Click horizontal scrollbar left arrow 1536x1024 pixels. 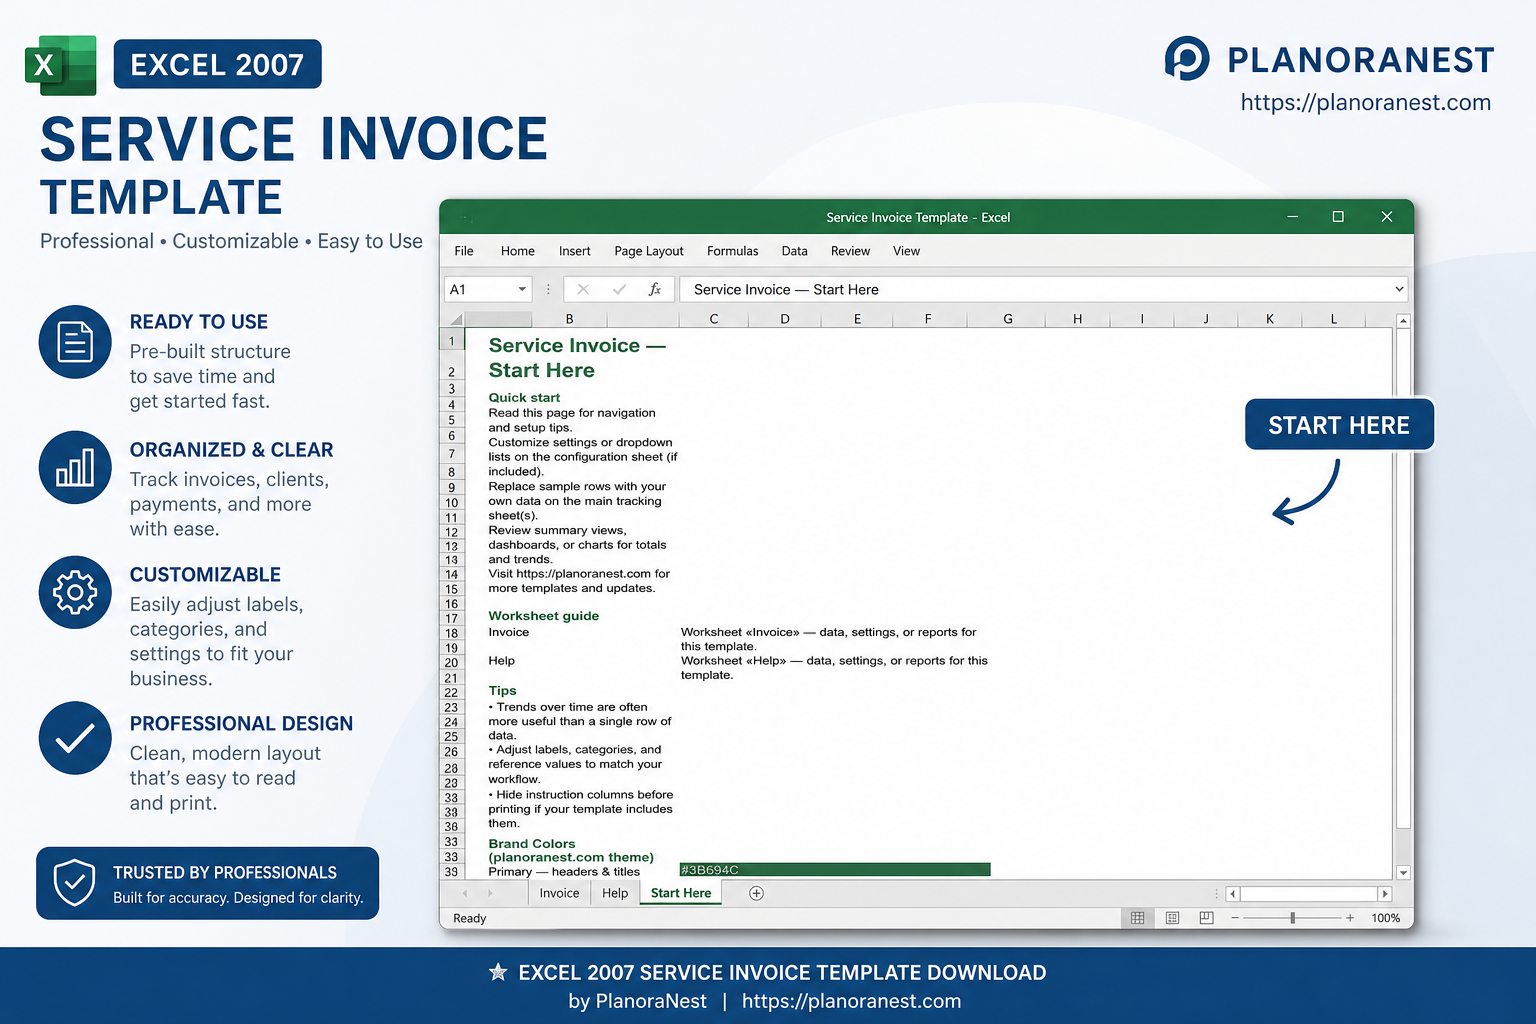[x=1232, y=894]
